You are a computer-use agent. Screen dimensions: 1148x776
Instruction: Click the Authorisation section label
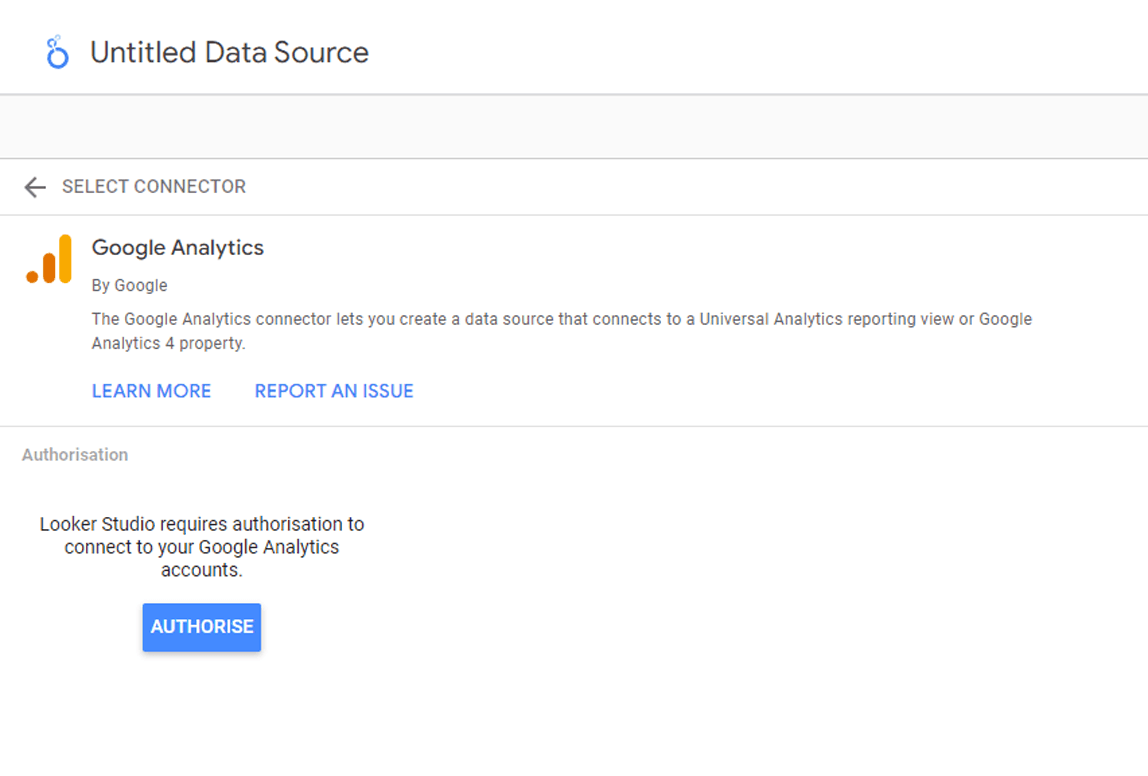pos(75,455)
